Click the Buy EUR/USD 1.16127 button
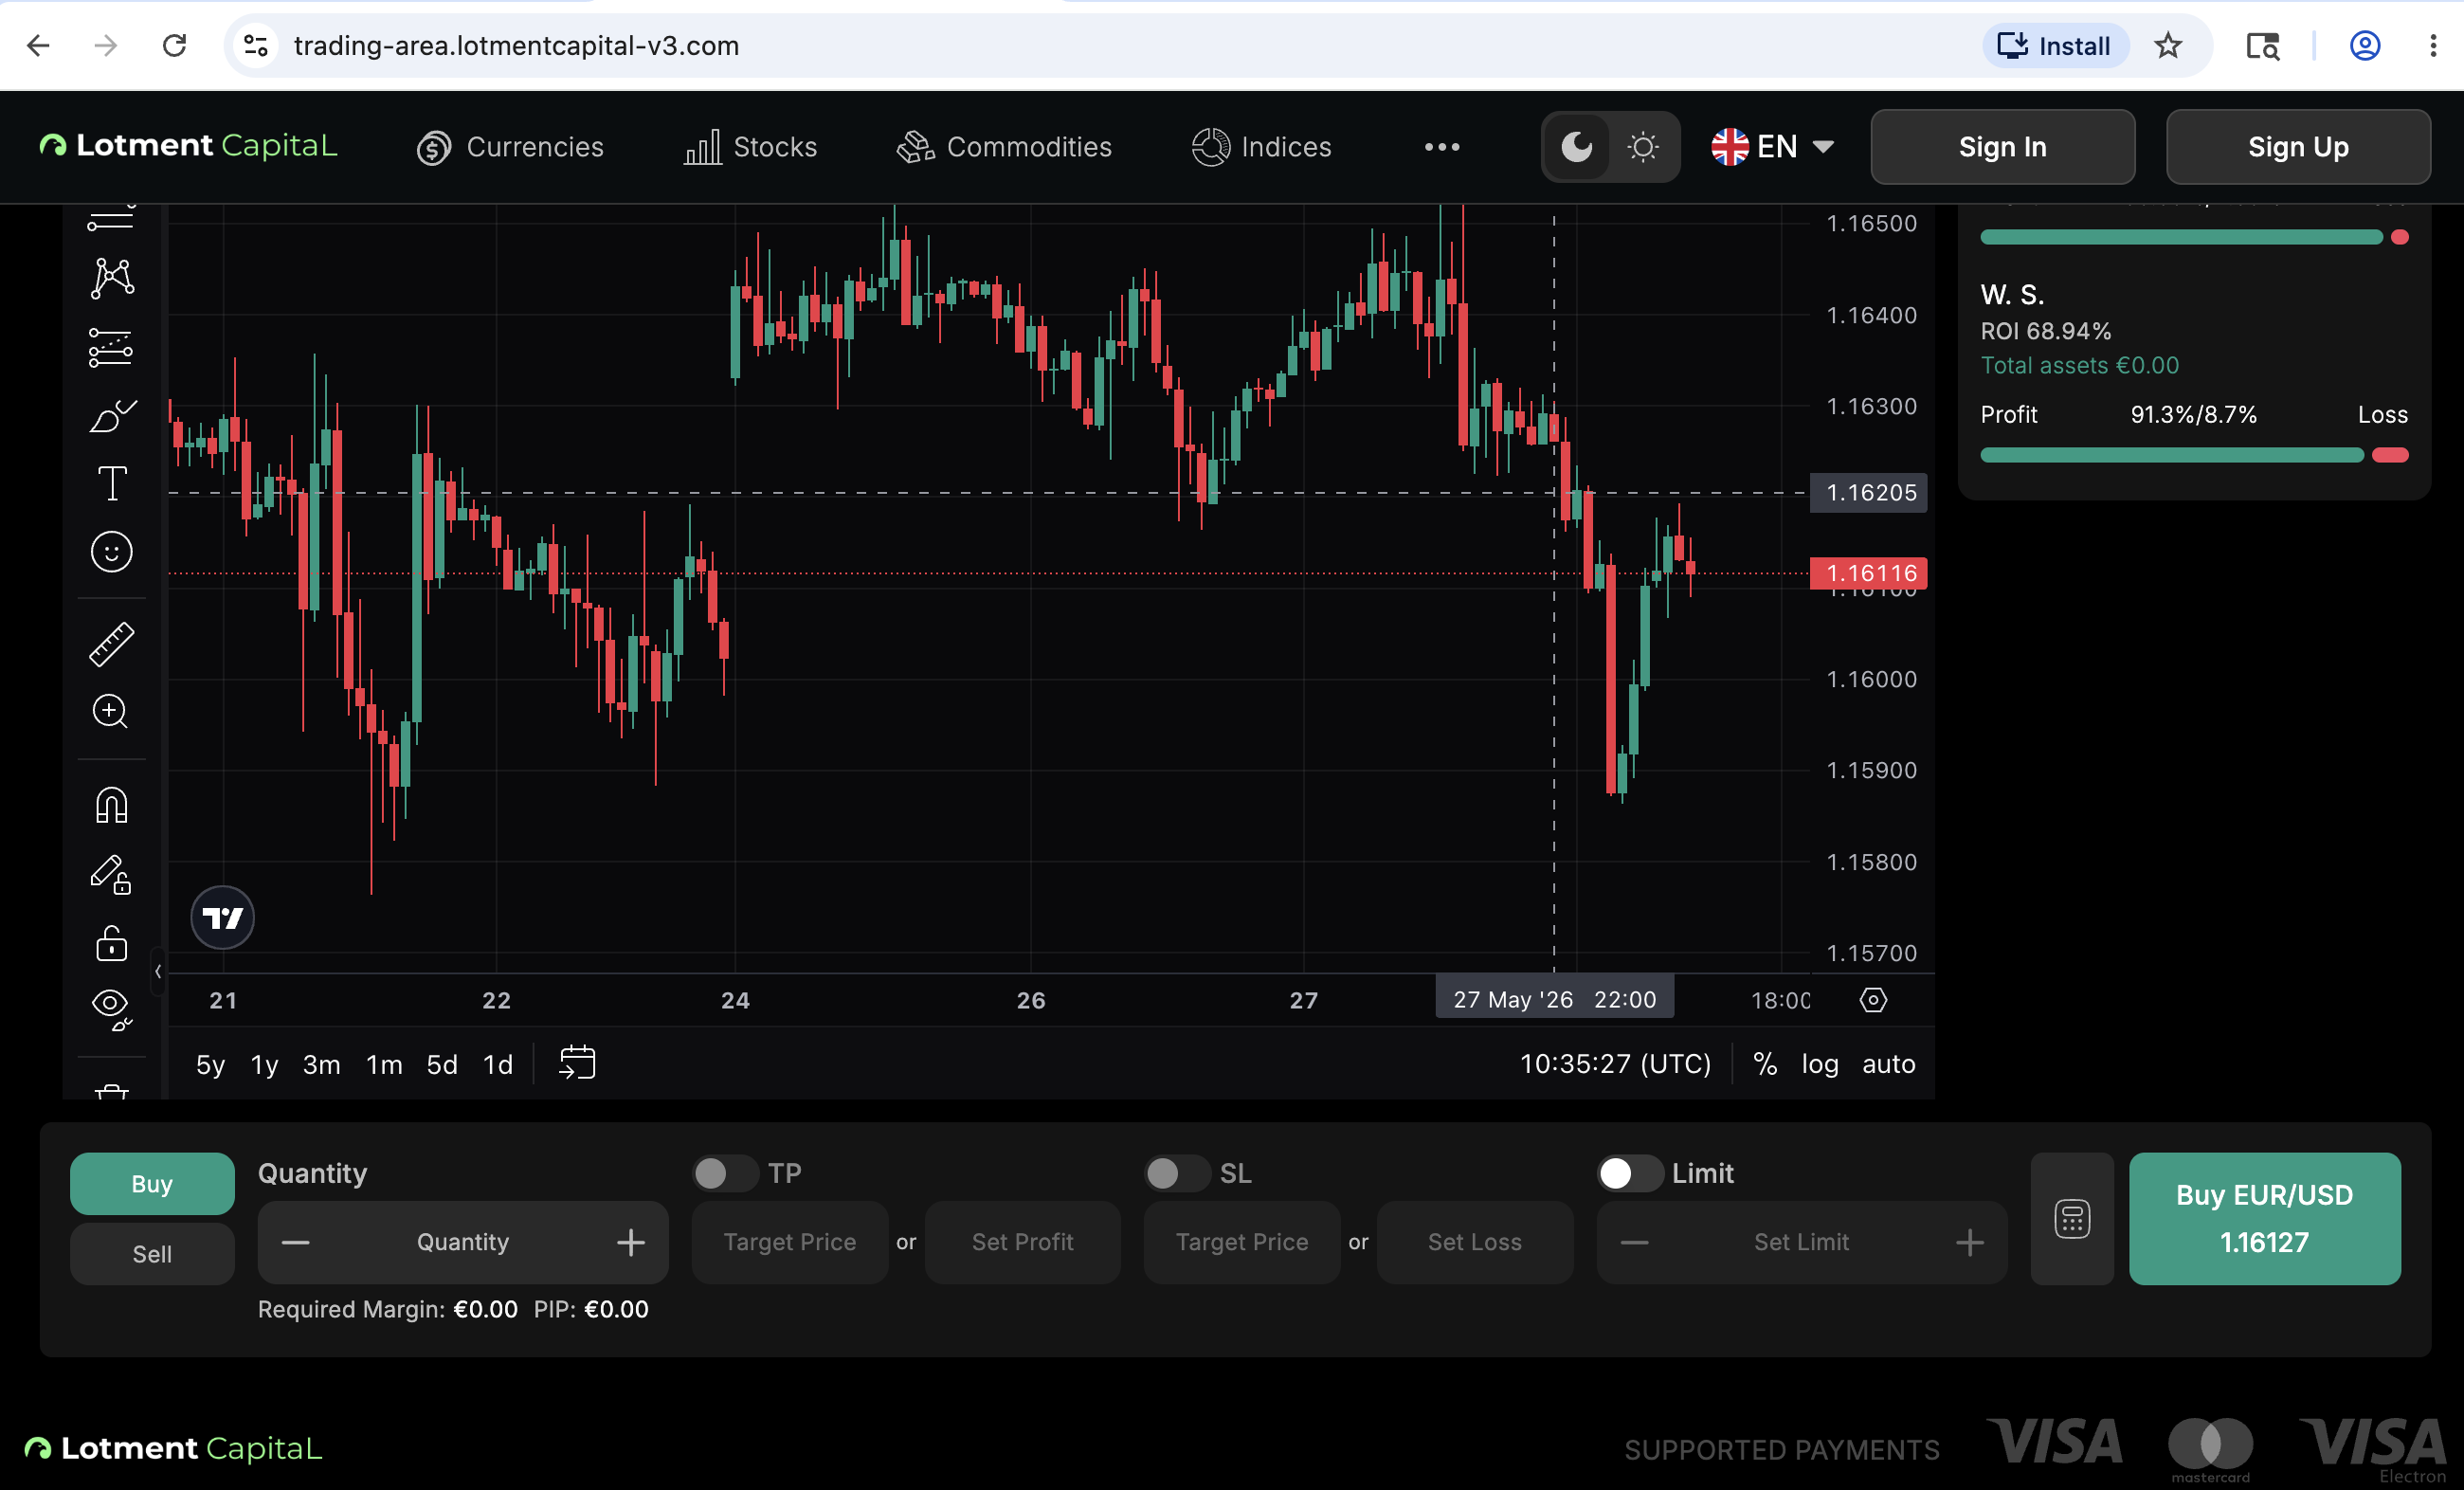 (2265, 1219)
